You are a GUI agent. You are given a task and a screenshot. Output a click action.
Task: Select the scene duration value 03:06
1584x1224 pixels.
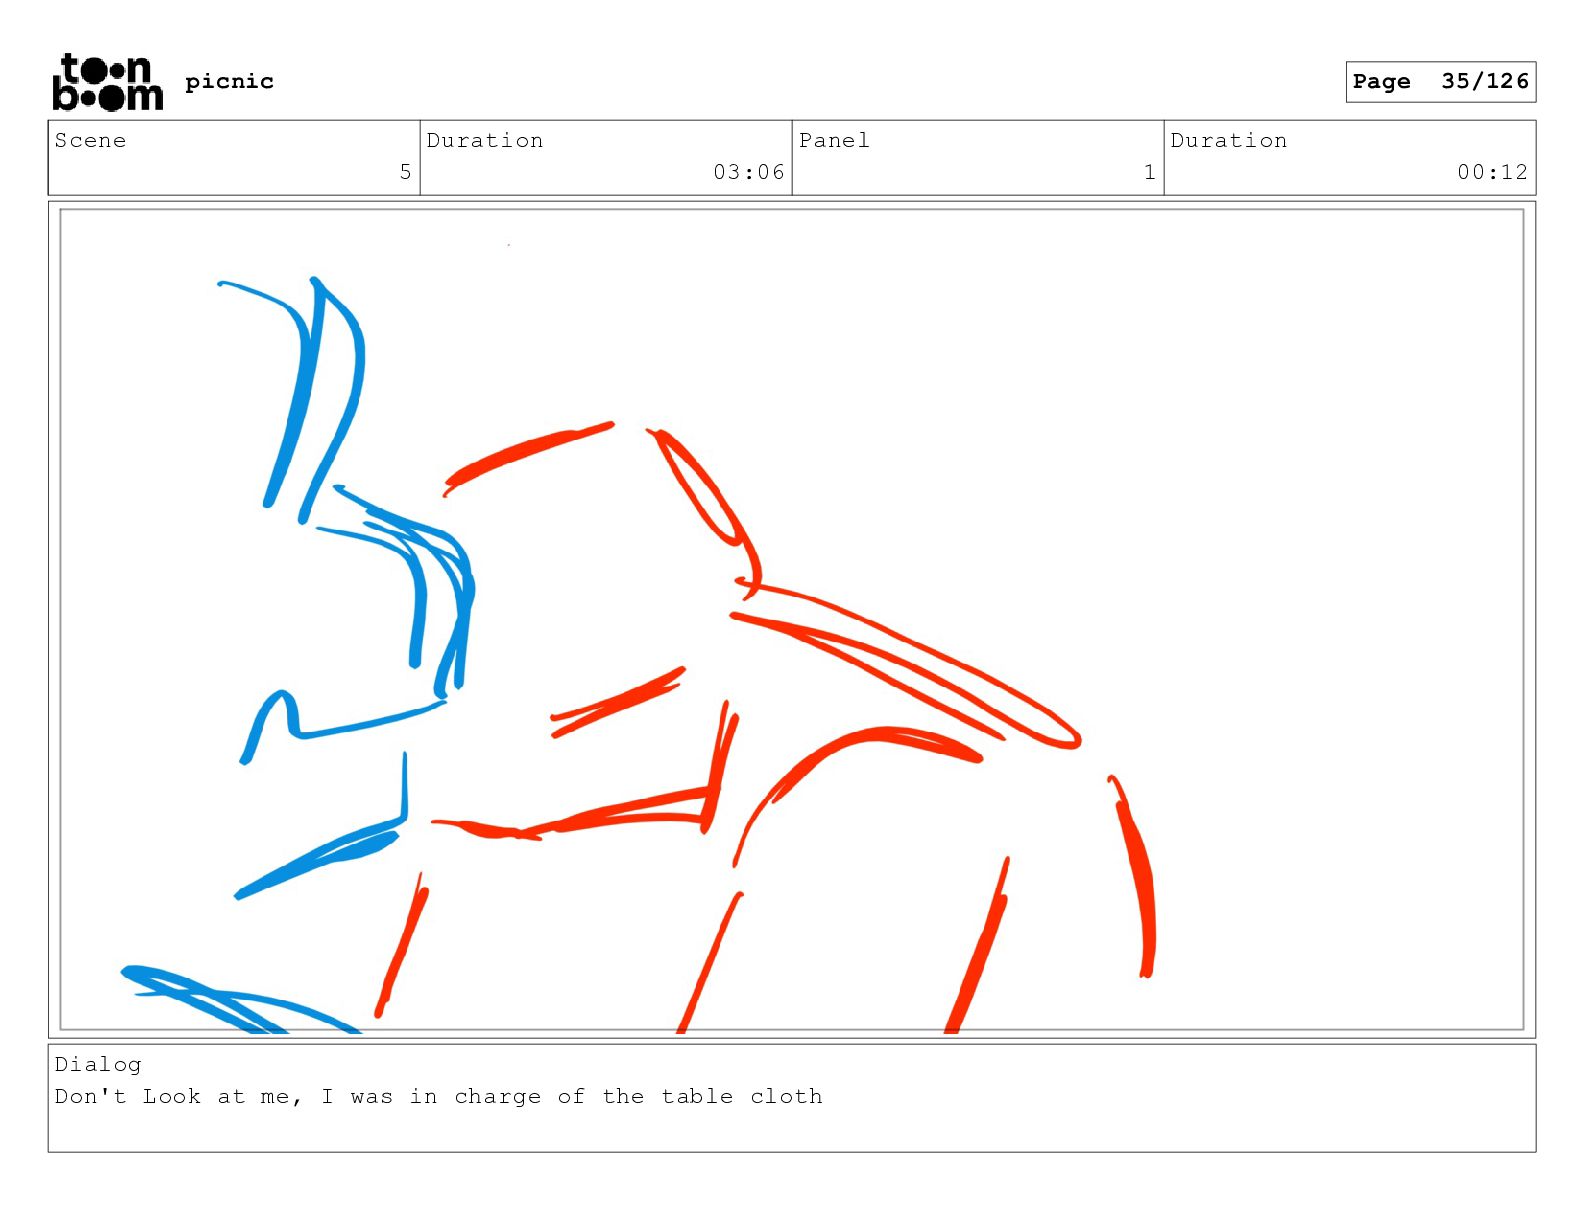point(749,172)
